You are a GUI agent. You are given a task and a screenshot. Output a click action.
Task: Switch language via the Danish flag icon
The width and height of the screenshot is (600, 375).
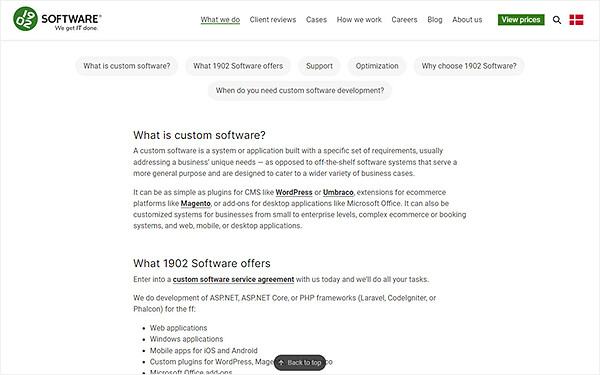pyautogui.click(x=576, y=20)
